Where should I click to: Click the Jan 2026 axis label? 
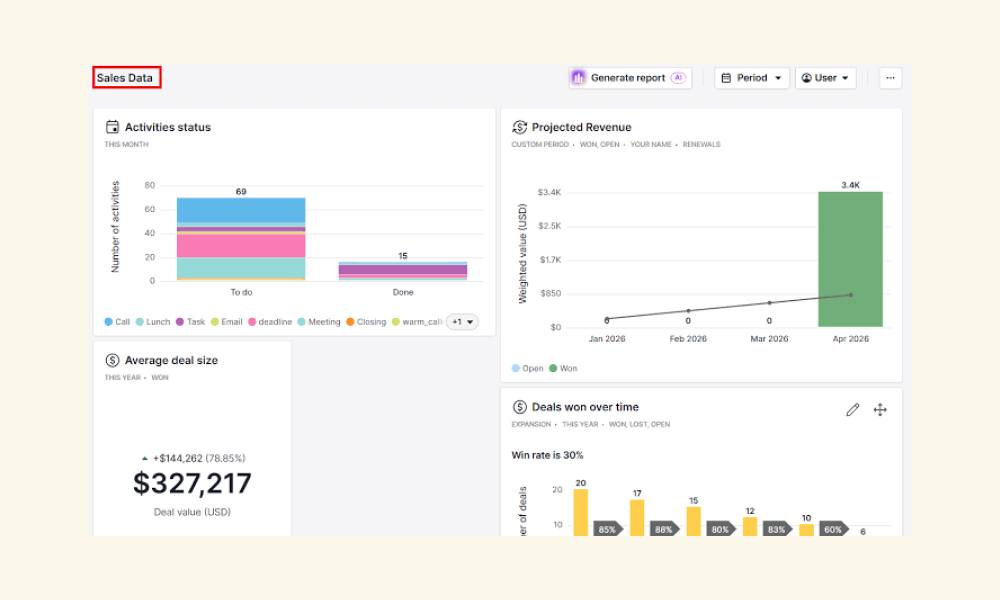click(607, 339)
